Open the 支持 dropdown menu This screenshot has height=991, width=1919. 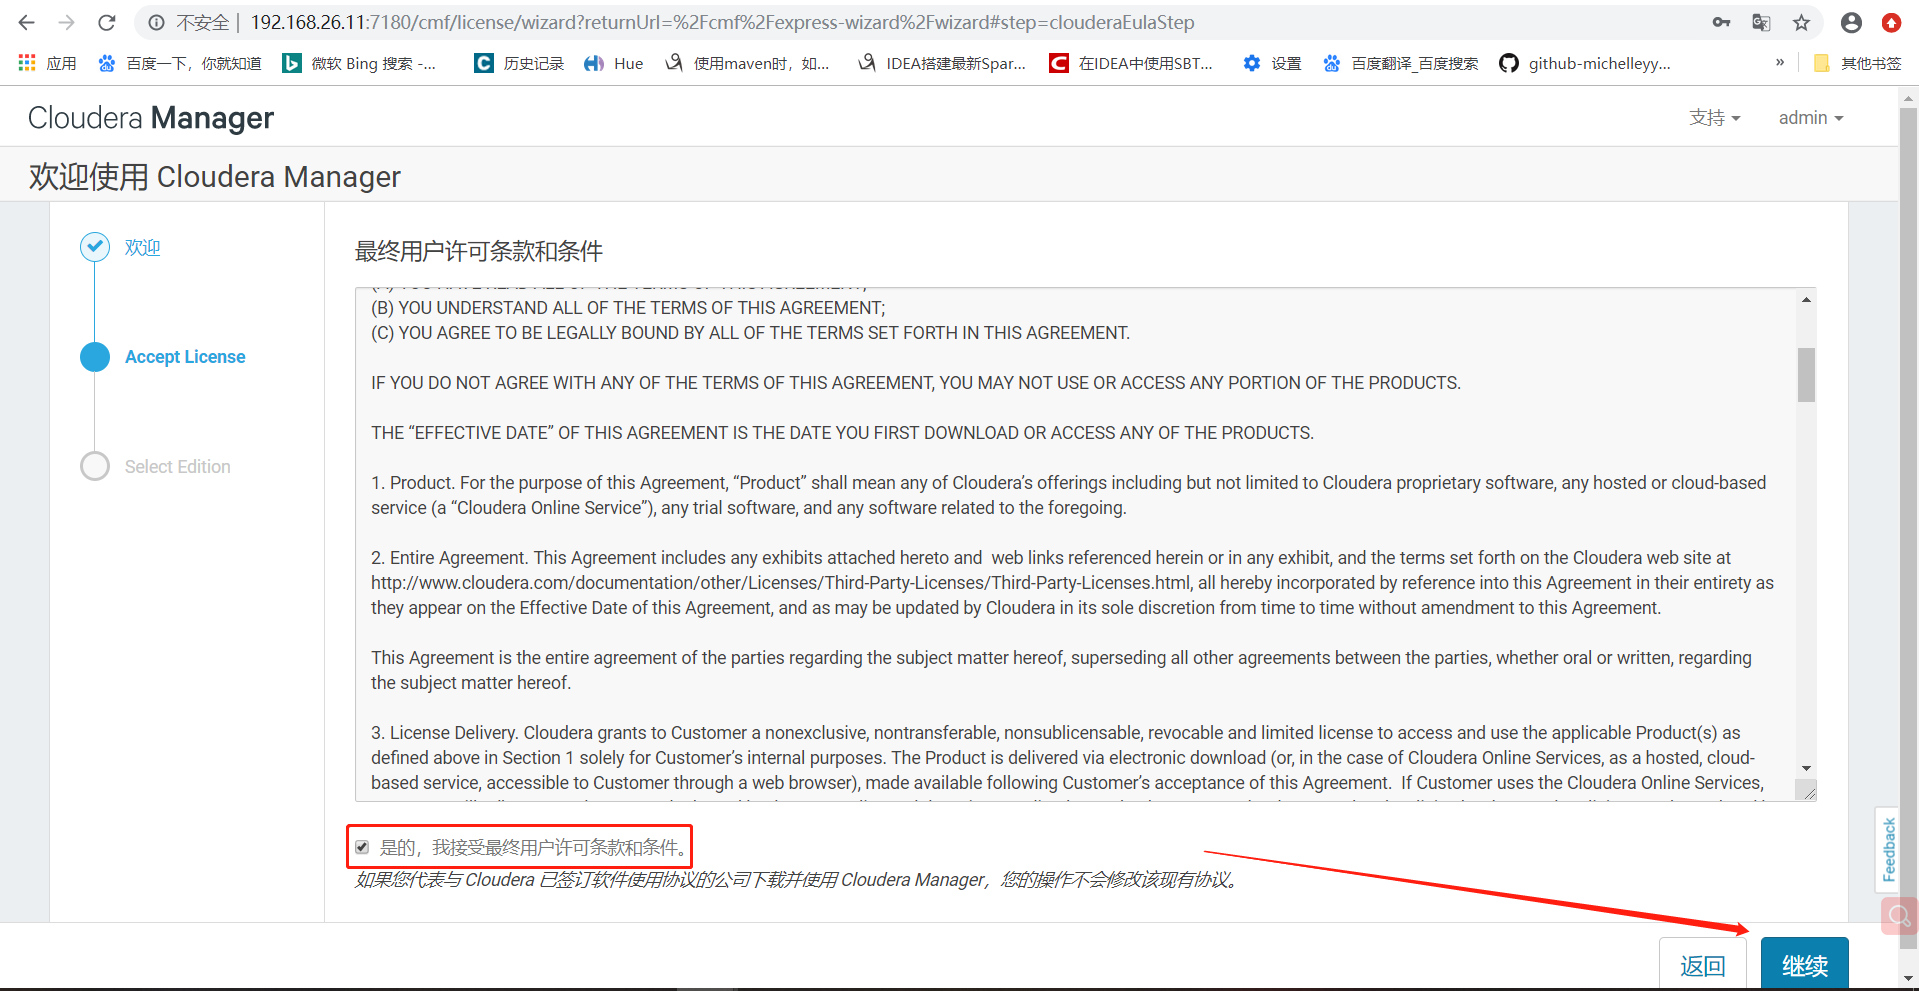[1715, 117]
